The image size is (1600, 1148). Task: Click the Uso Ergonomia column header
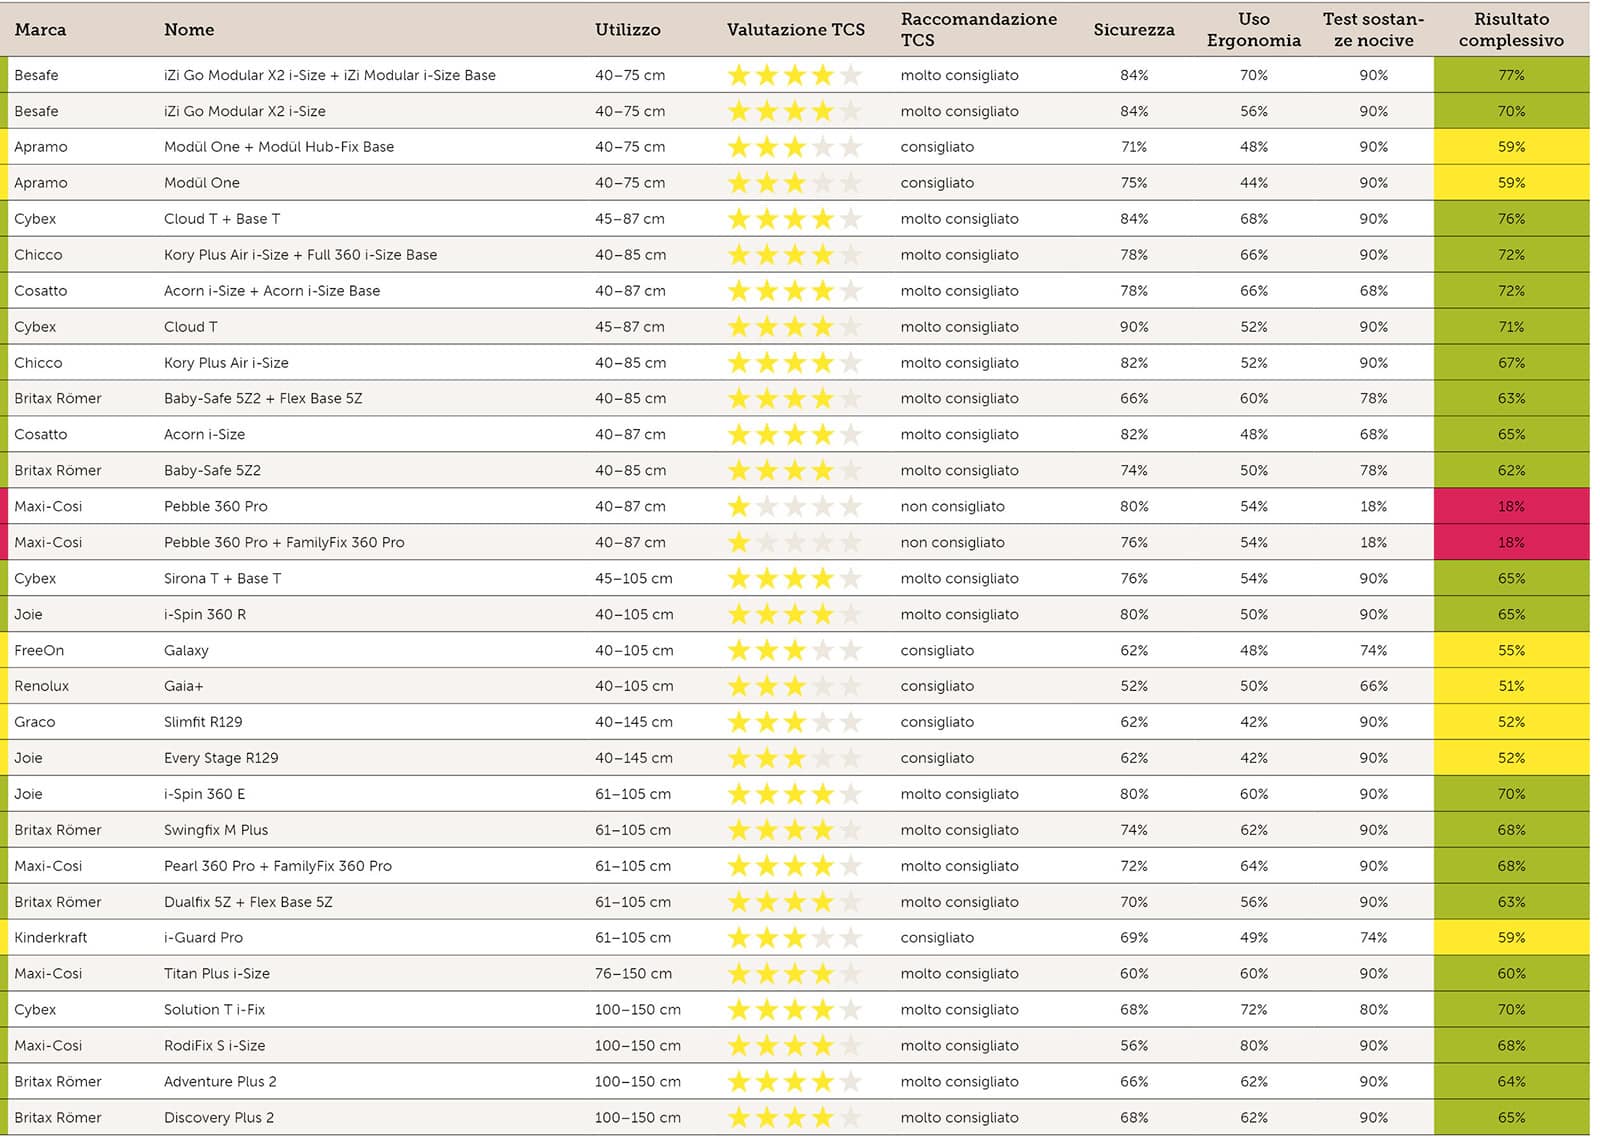pyautogui.click(x=1253, y=30)
